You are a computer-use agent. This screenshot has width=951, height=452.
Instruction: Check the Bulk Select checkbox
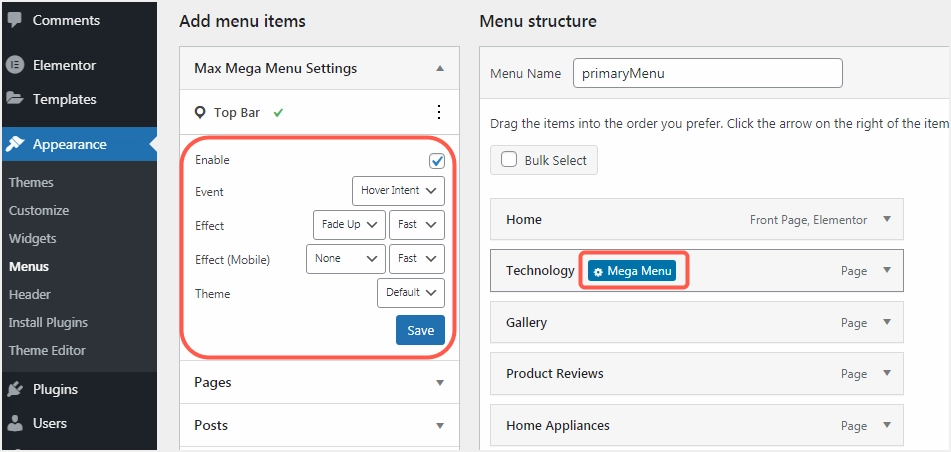pos(509,160)
